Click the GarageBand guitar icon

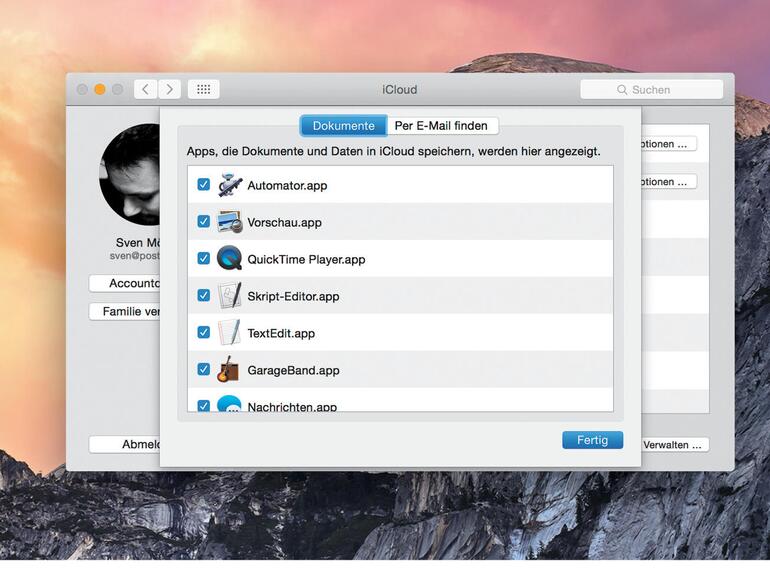click(228, 369)
